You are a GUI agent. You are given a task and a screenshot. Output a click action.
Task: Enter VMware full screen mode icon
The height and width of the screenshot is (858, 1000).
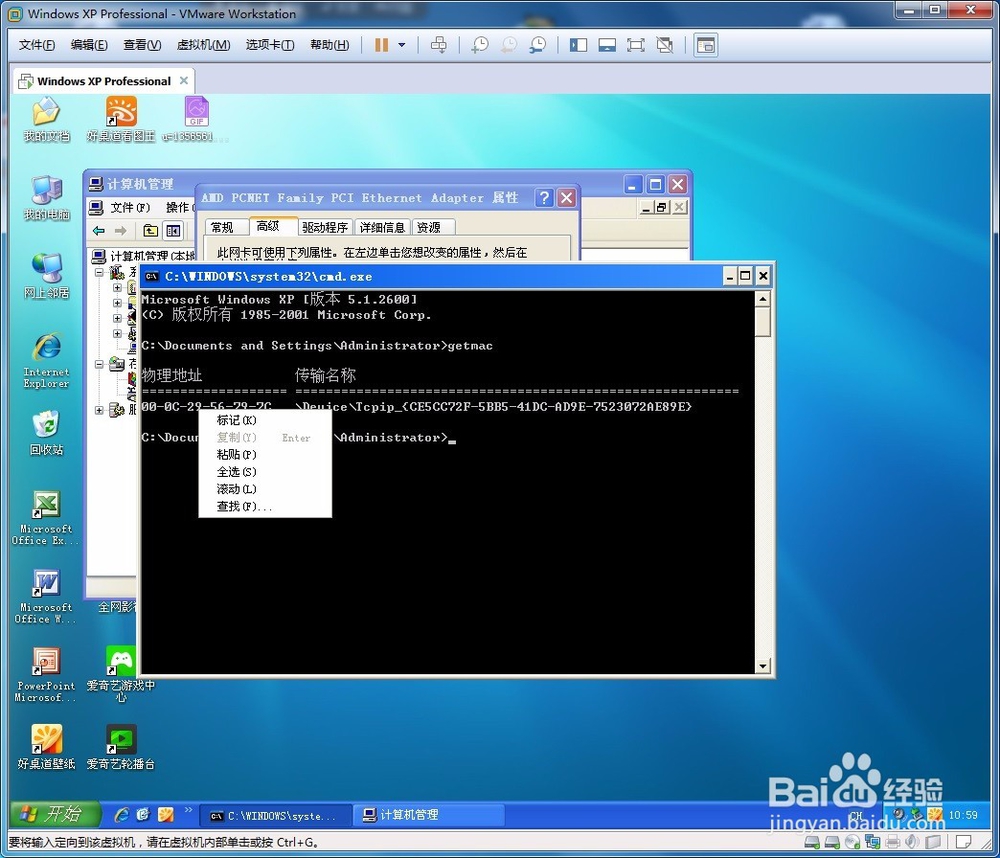[636, 45]
